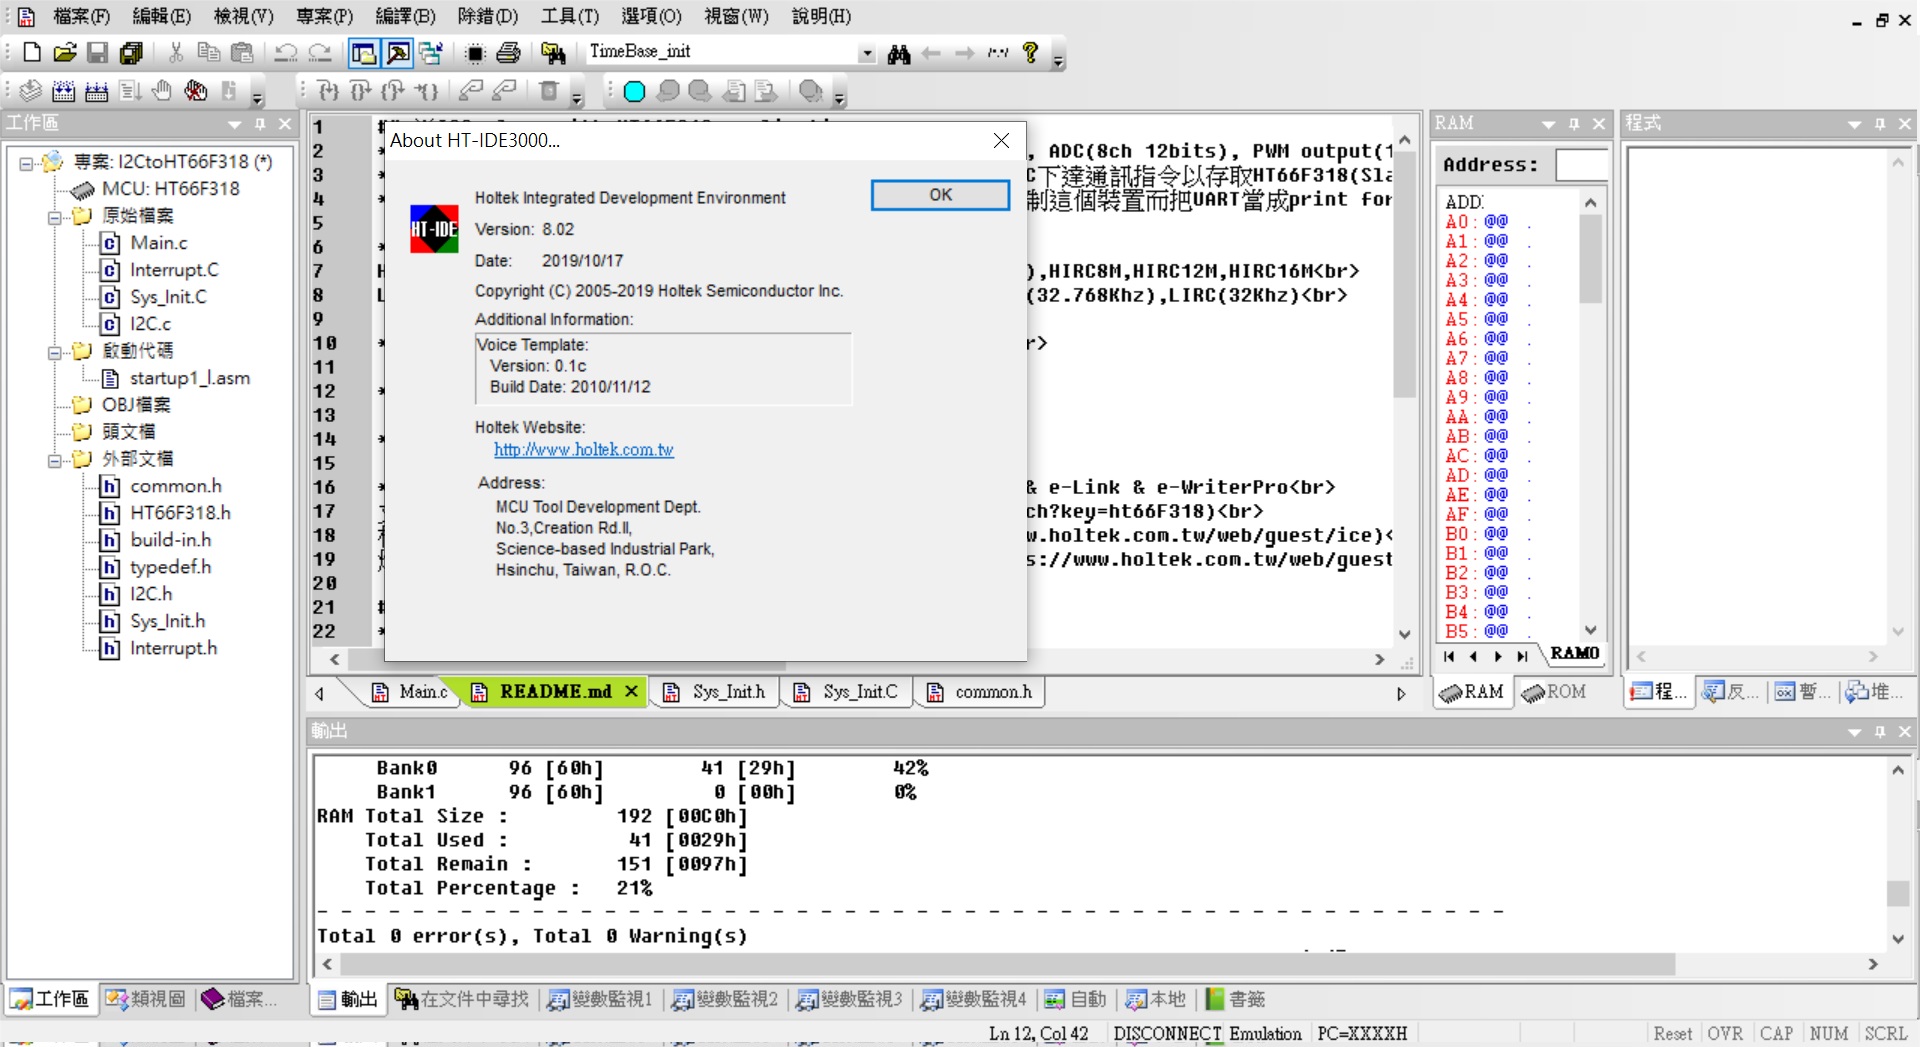Screen dimensions: 1923x1047
Task: Close the About HT-IDE3000 dialog
Action: pos(1001,141)
